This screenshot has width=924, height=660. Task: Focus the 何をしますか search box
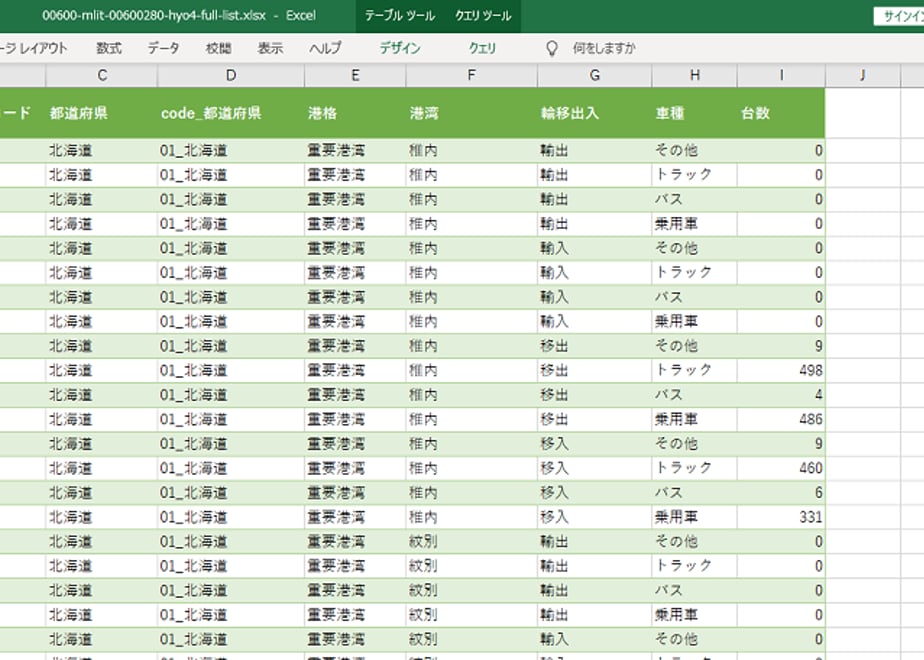pos(604,48)
